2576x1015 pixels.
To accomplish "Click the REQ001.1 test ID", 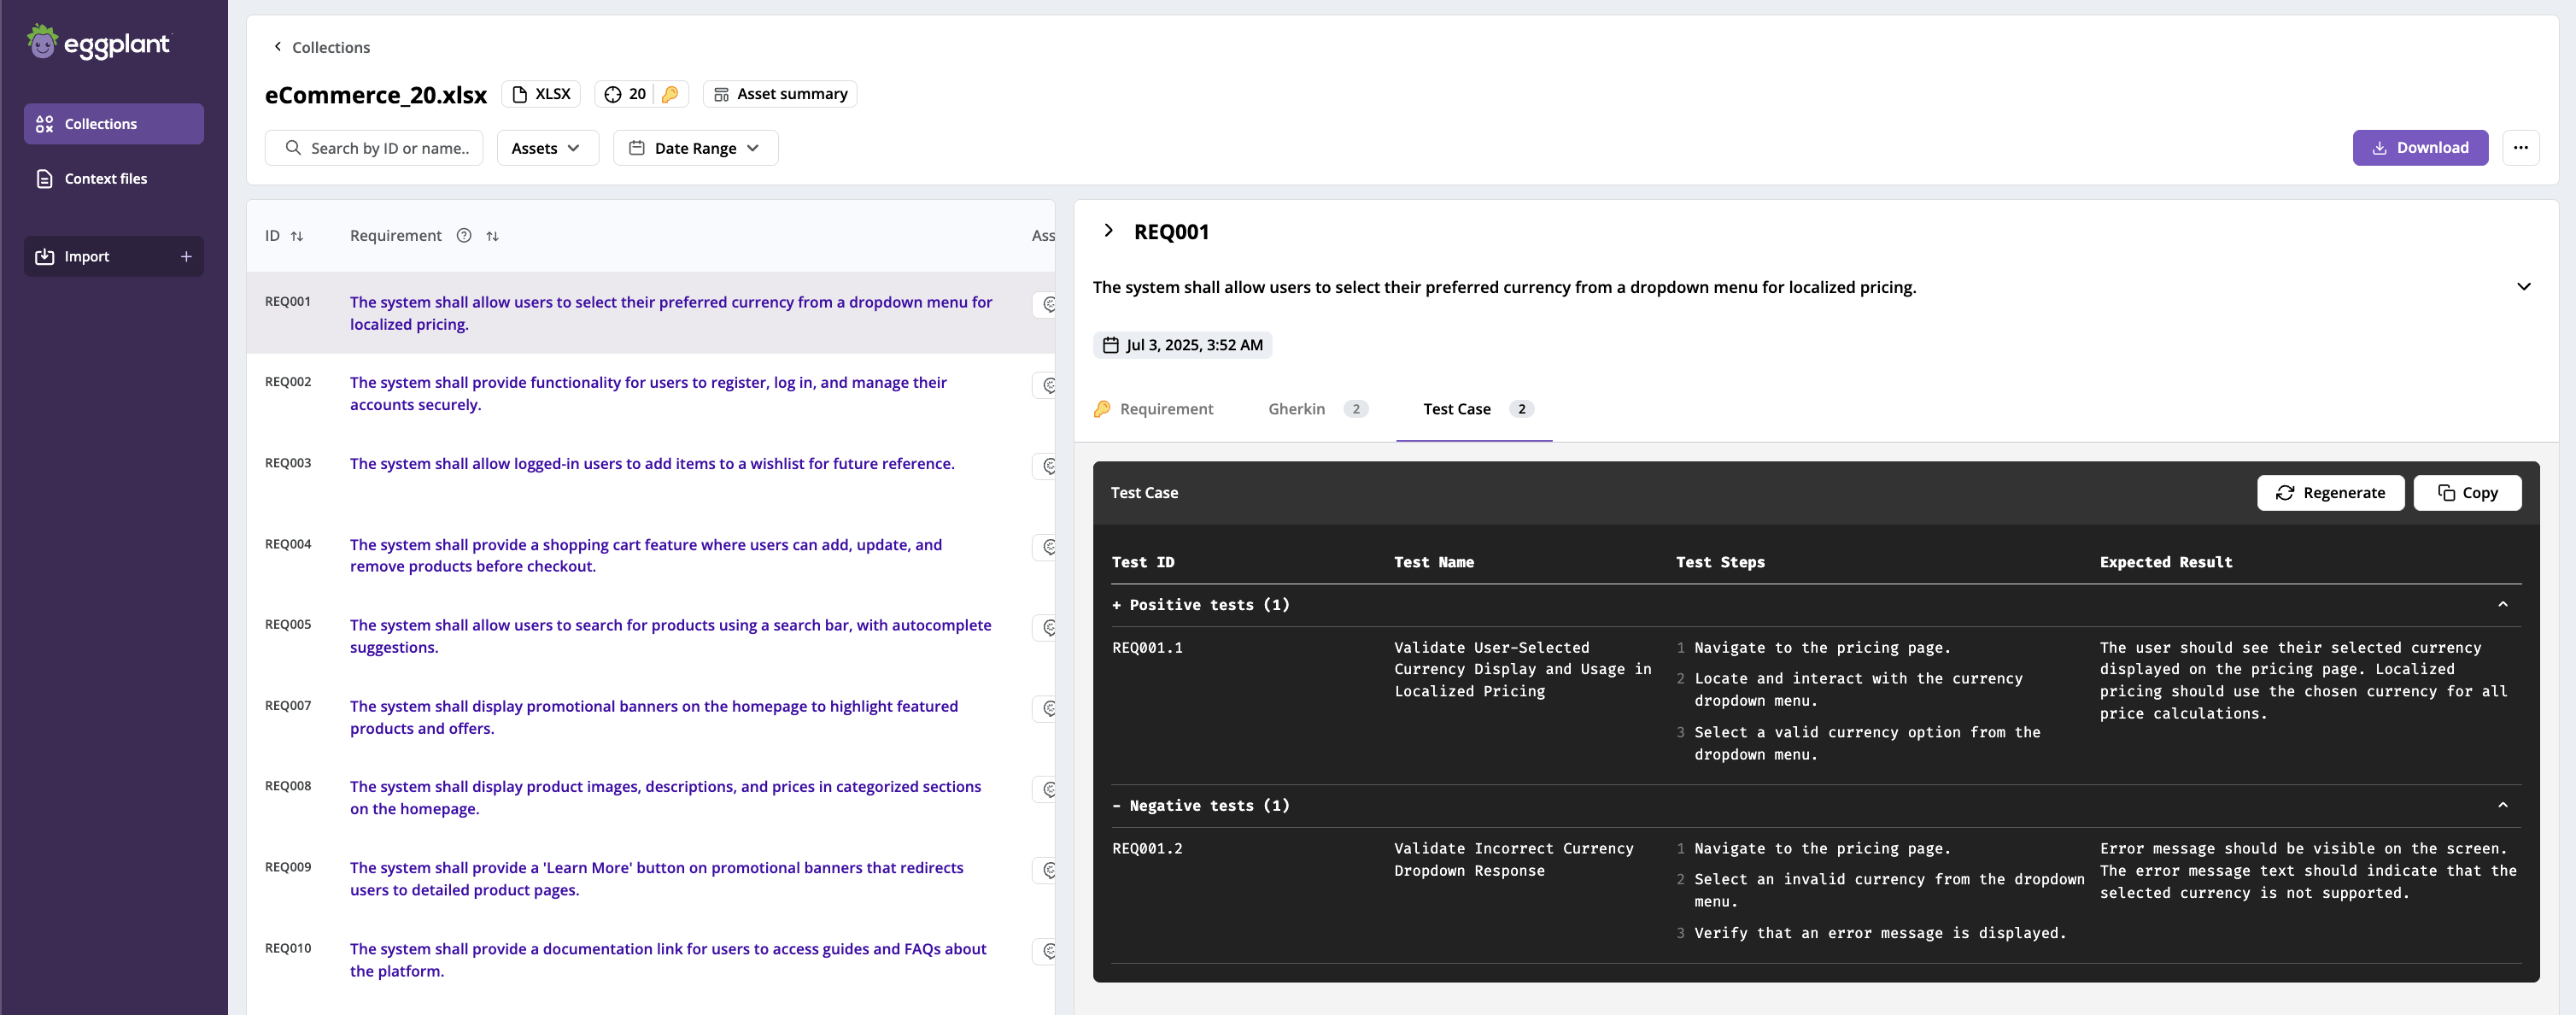I will [1147, 648].
